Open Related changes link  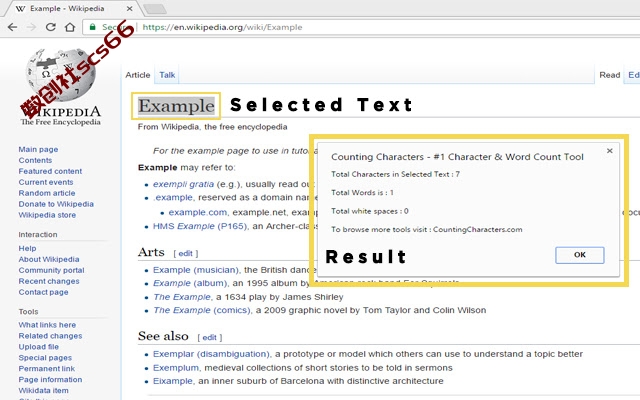click(50, 336)
